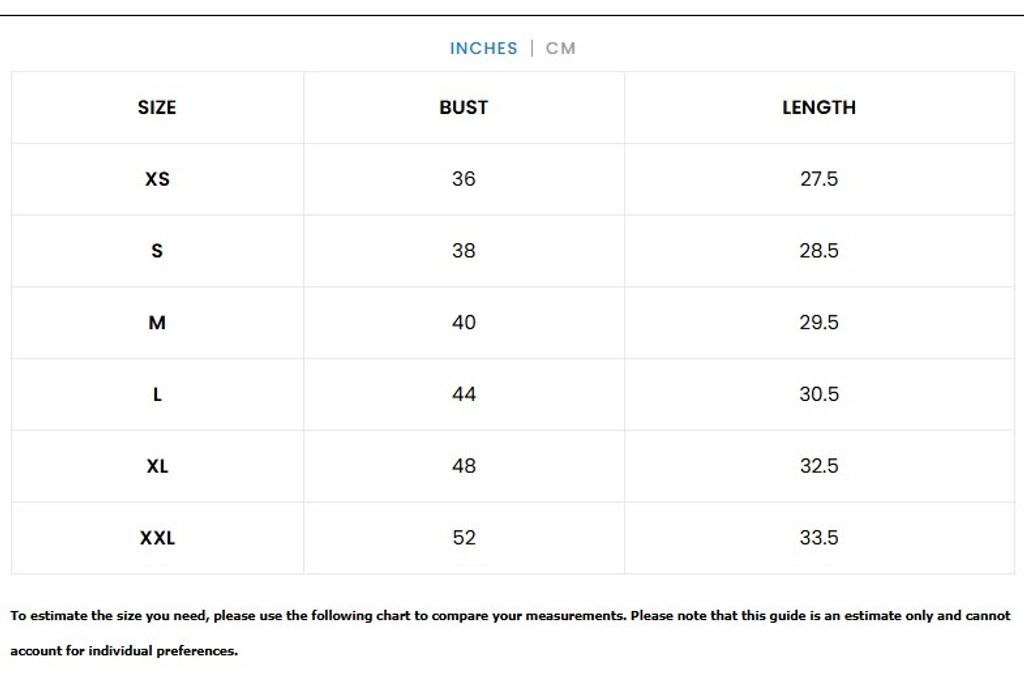Select the XXL size row label
1024x690 pixels.
coord(157,538)
